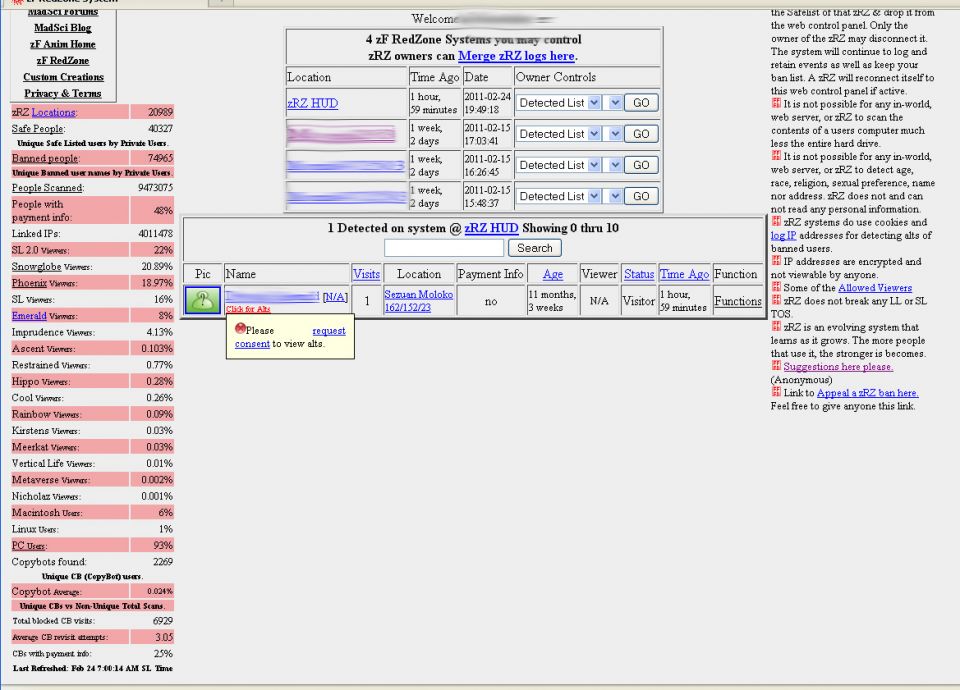Click the red 'Click for Alts' link
This screenshot has height=690, width=960.
(x=248, y=309)
